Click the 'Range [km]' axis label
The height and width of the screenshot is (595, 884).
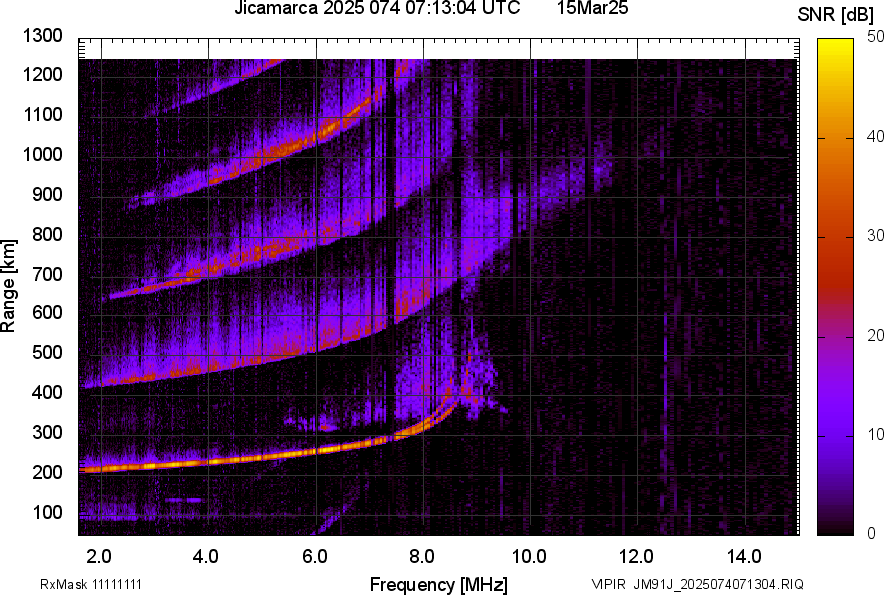coord(8,286)
